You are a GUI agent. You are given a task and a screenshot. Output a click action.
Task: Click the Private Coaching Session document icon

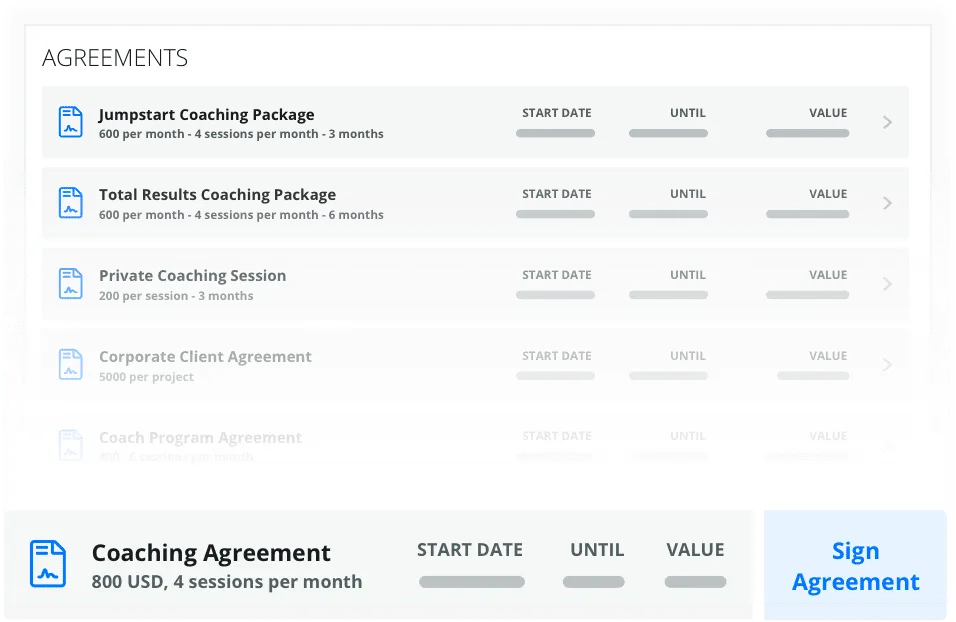[x=70, y=284]
